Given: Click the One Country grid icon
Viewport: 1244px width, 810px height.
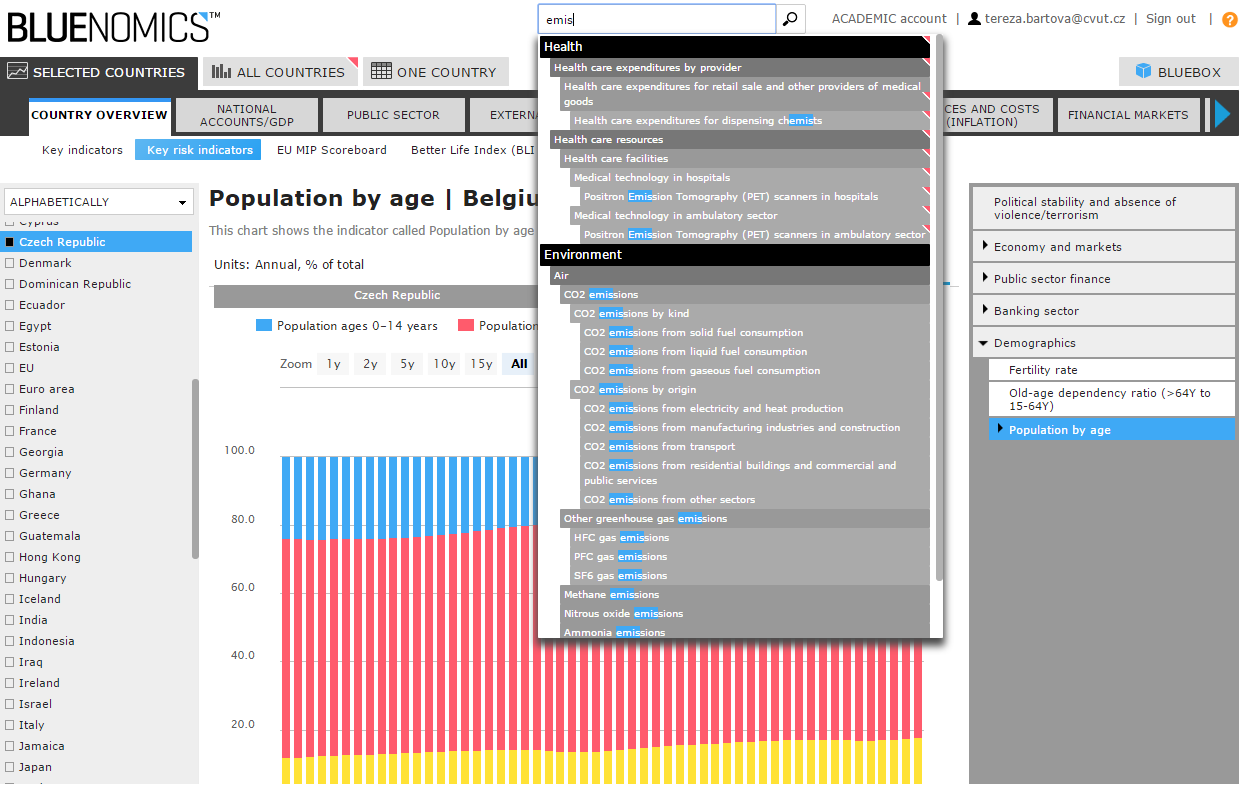Looking at the screenshot, I should 381,72.
